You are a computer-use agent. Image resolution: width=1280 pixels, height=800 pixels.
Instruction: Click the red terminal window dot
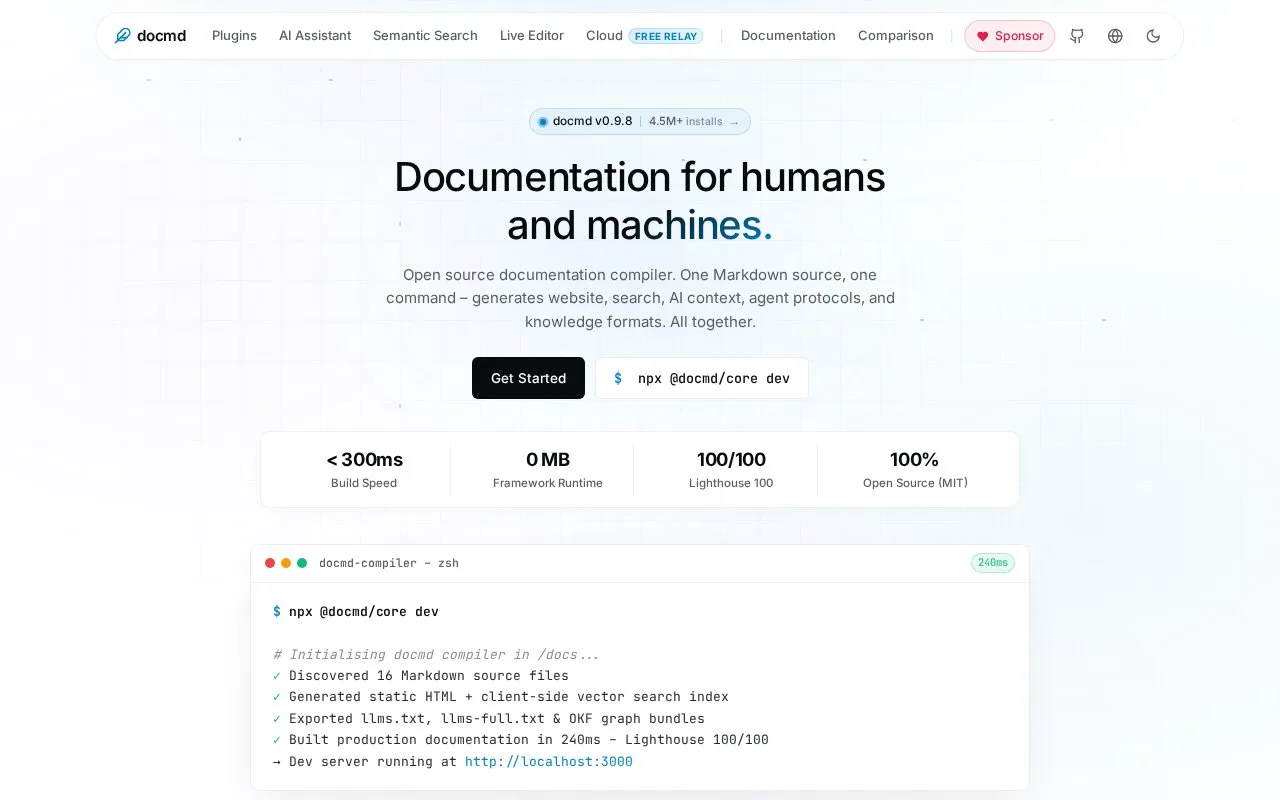[270, 563]
